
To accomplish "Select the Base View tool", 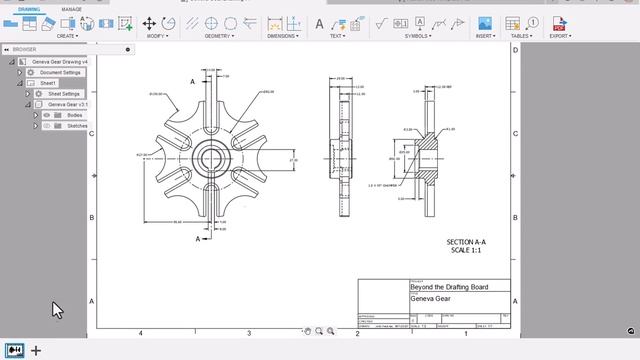I will point(11,24).
